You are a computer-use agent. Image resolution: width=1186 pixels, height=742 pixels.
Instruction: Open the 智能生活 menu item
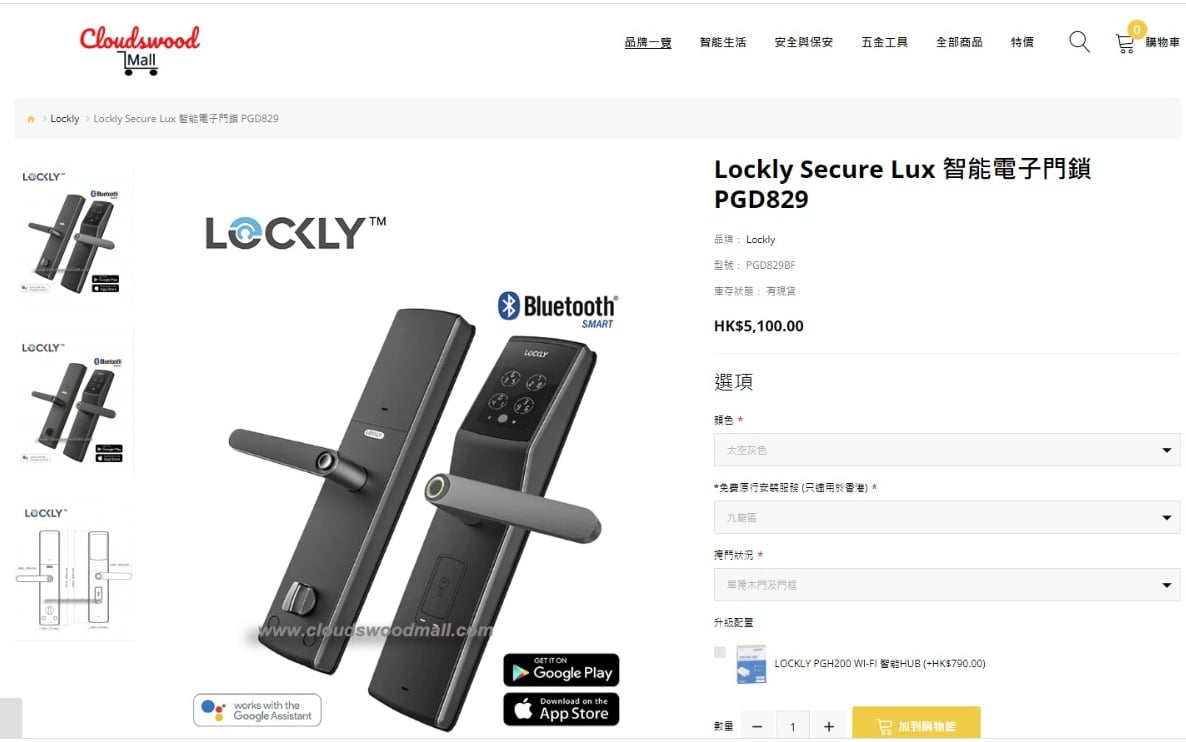point(722,42)
